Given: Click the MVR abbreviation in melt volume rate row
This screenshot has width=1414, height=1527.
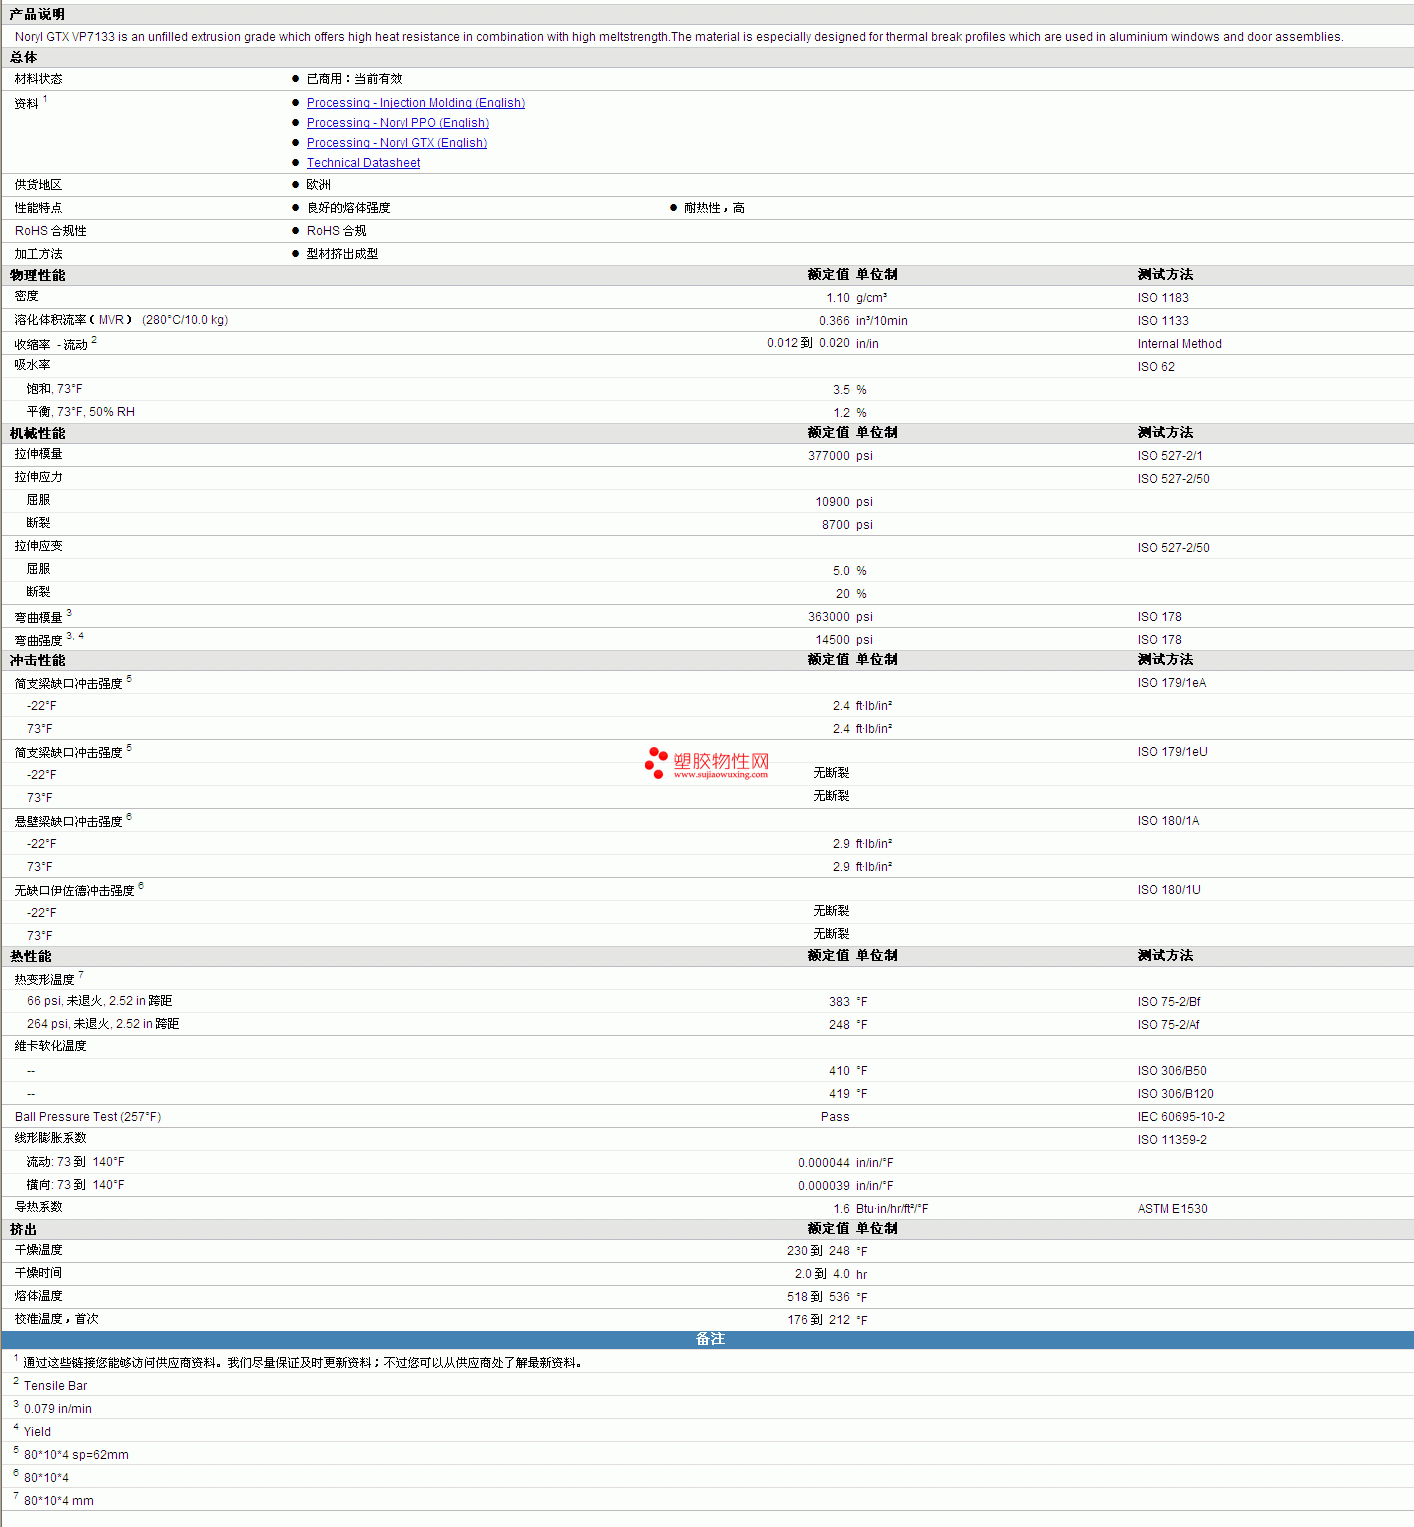Looking at the screenshot, I should point(111,320).
